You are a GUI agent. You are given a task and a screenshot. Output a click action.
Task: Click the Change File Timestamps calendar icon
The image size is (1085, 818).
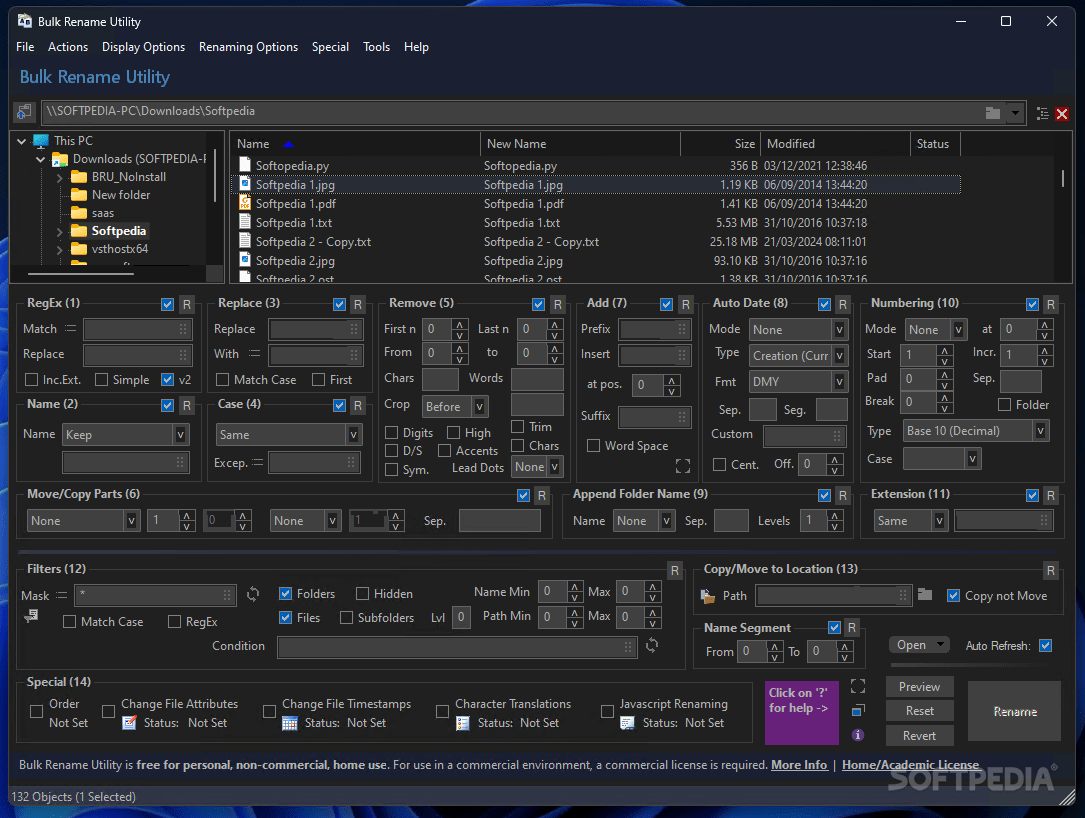[x=290, y=723]
